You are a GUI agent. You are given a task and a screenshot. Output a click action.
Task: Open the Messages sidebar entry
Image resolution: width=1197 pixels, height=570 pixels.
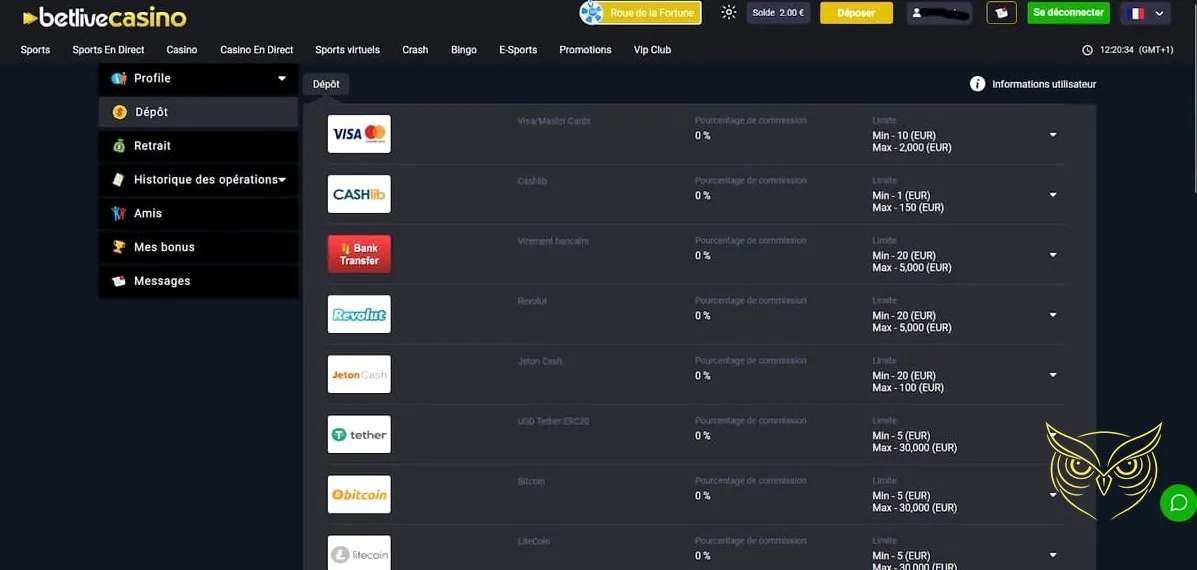198,281
